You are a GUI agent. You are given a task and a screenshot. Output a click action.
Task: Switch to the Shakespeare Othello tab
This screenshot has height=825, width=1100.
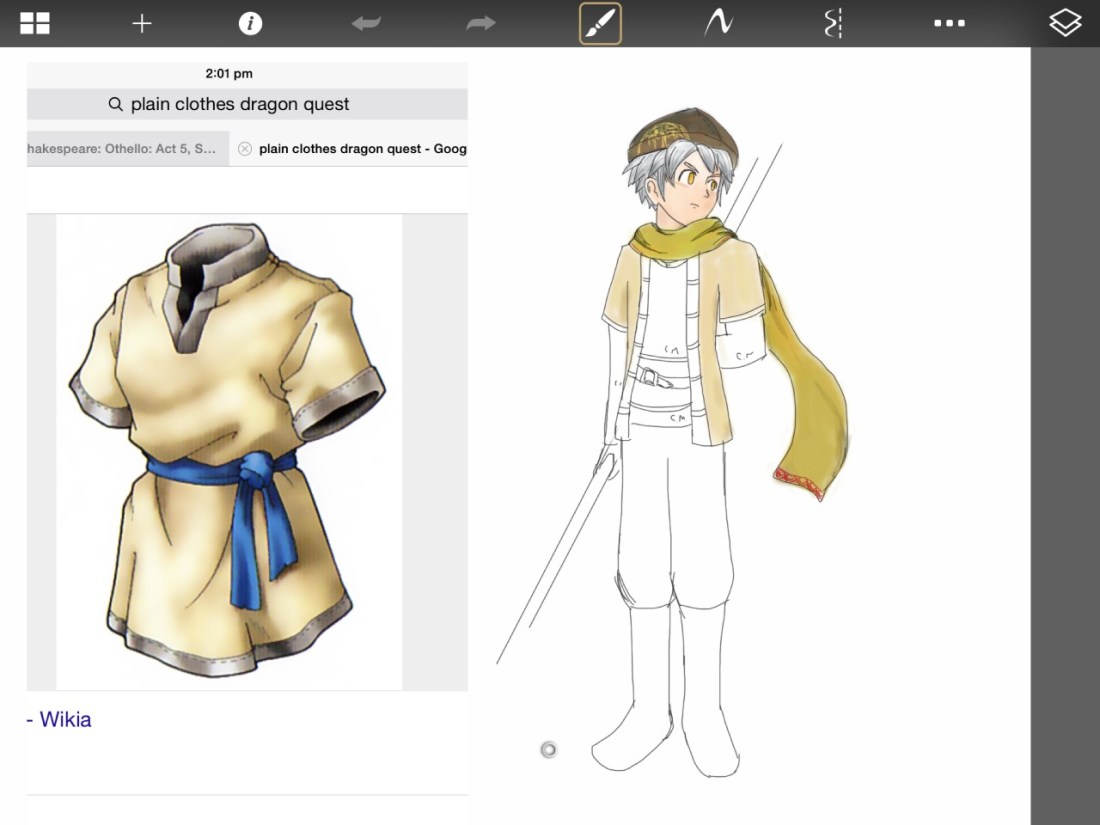(x=125, y=149)
